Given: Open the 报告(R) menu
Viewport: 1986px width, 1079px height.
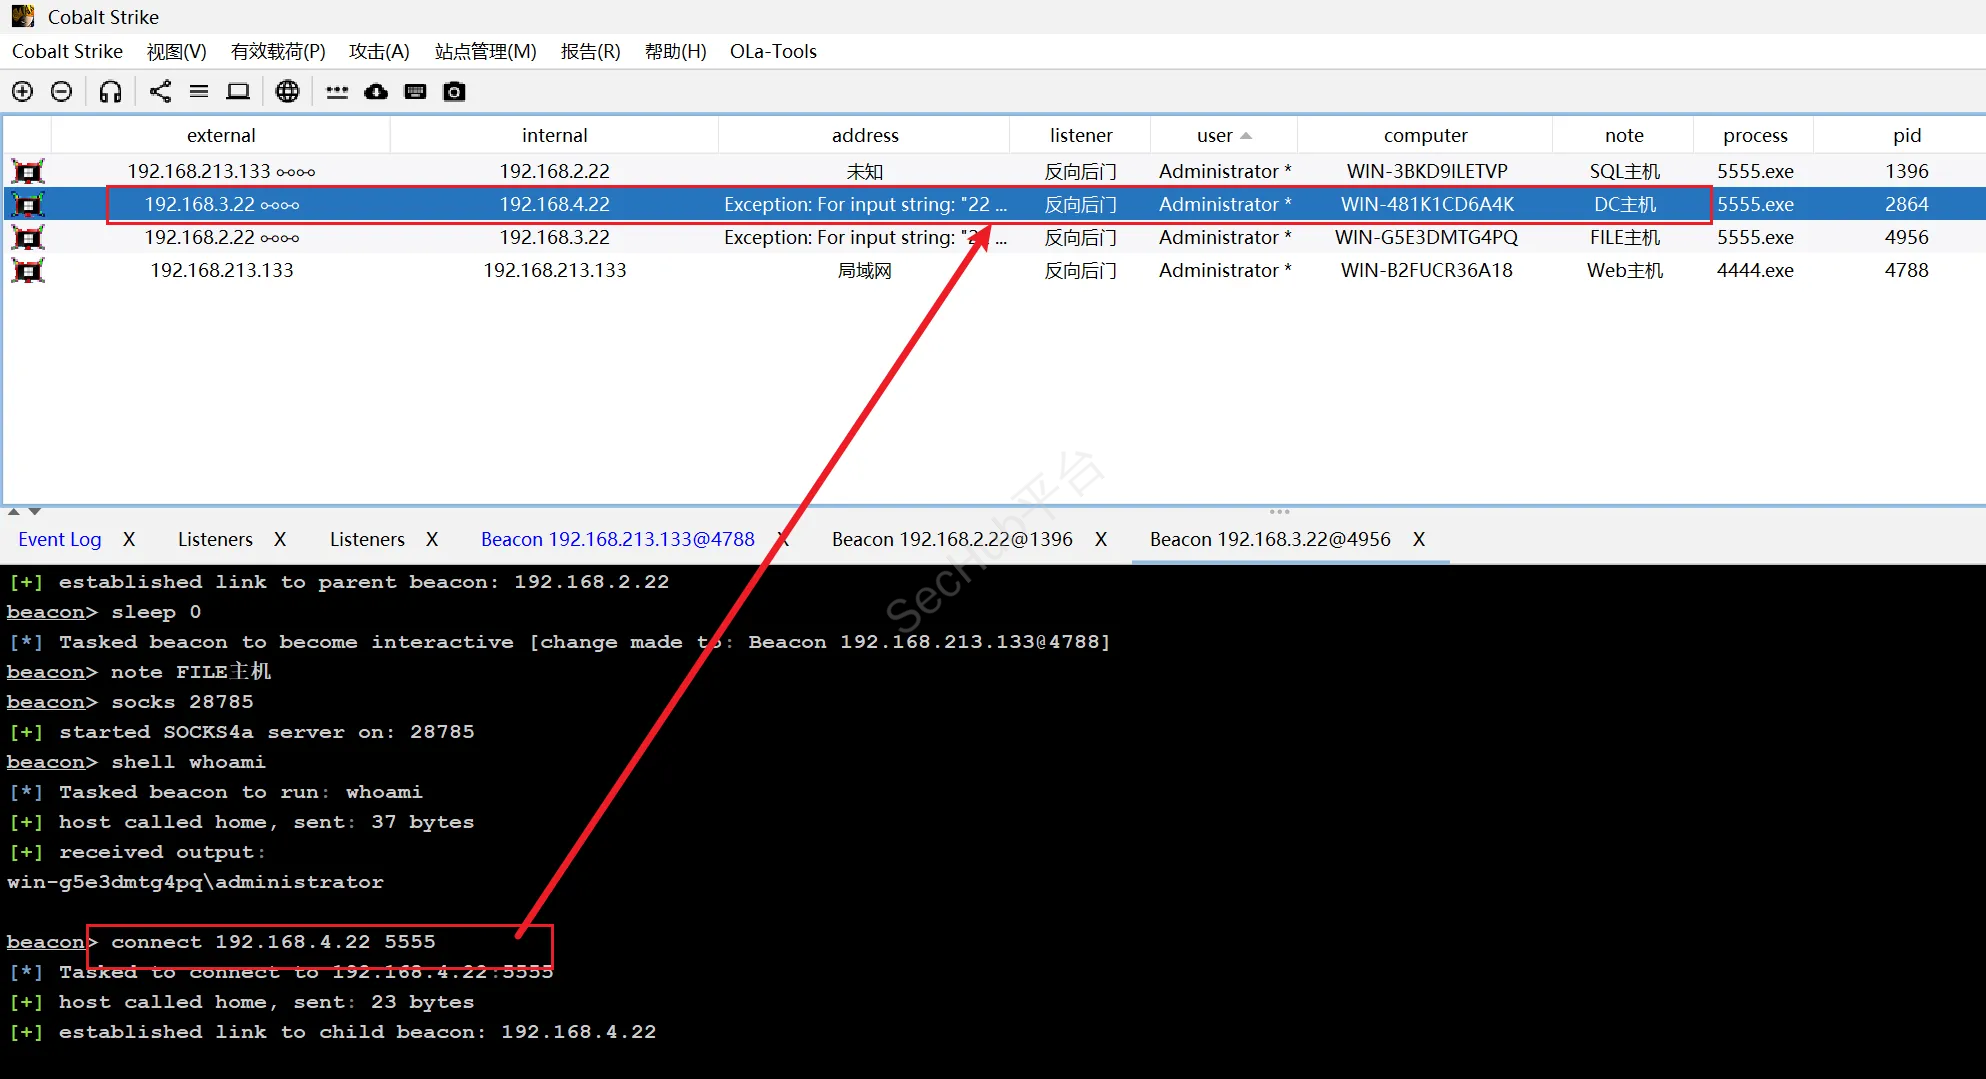Looking at the screenshot, I should pyautogui.click(x=590, y=51).
